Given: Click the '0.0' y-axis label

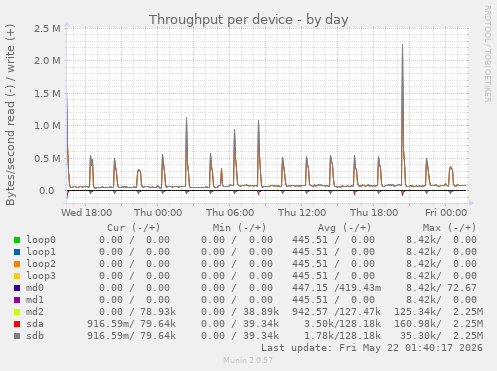Looking at the screenshot, I should (47, 191).
